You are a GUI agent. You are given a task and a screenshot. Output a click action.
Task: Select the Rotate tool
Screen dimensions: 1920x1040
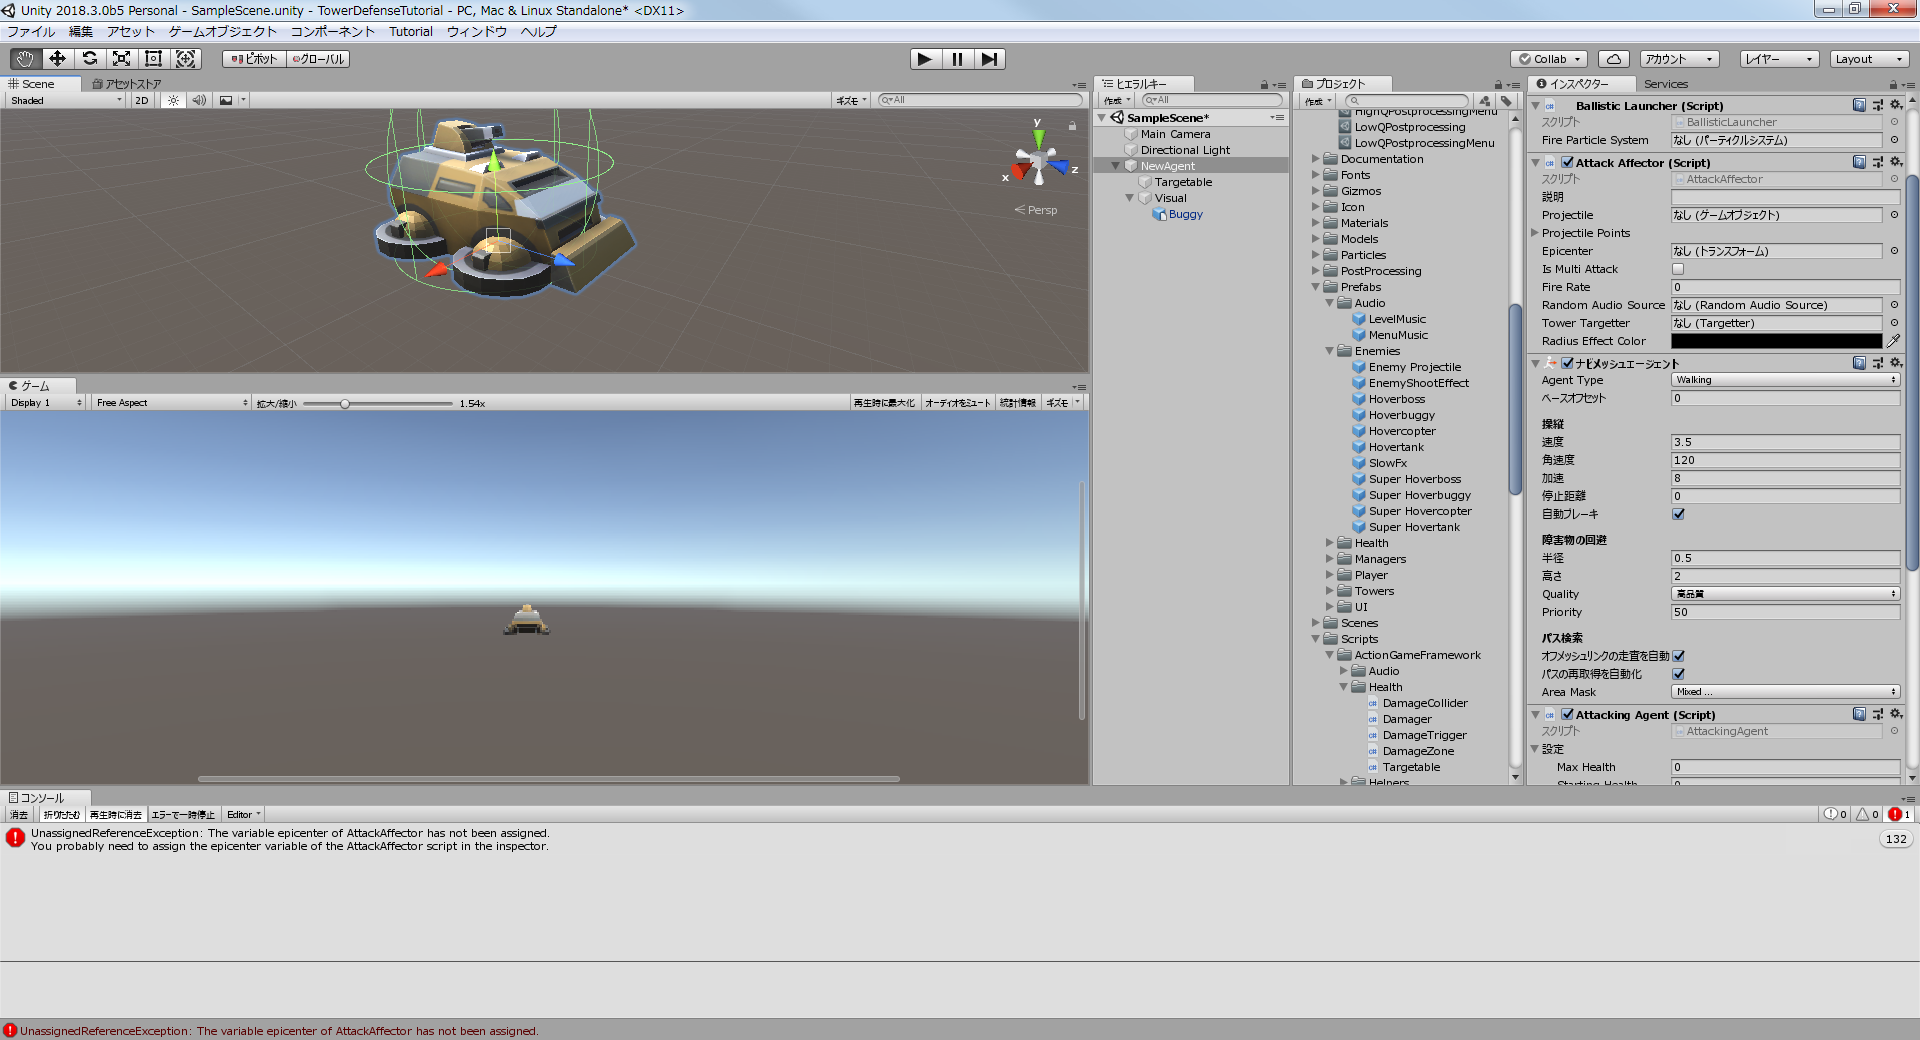coord(89,59)
